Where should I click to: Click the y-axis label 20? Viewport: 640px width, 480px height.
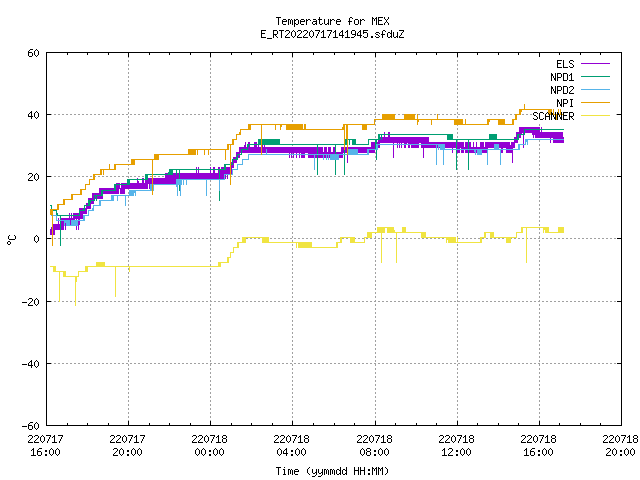click(33, 177)
